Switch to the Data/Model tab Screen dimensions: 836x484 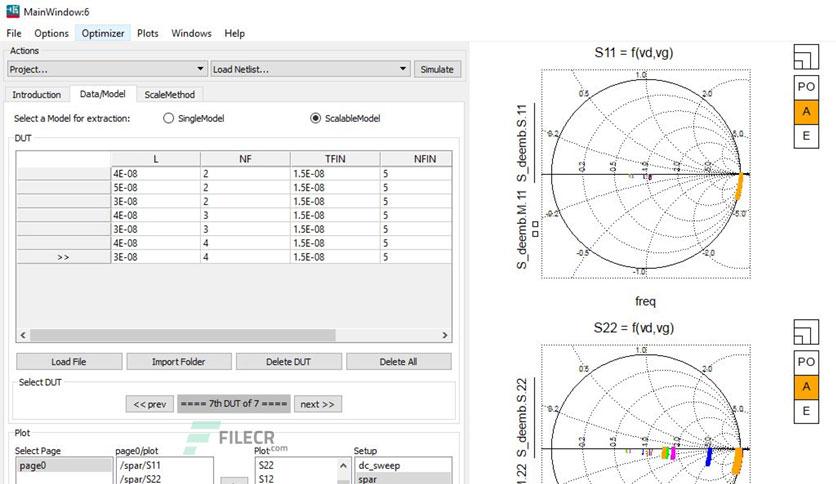102,94
